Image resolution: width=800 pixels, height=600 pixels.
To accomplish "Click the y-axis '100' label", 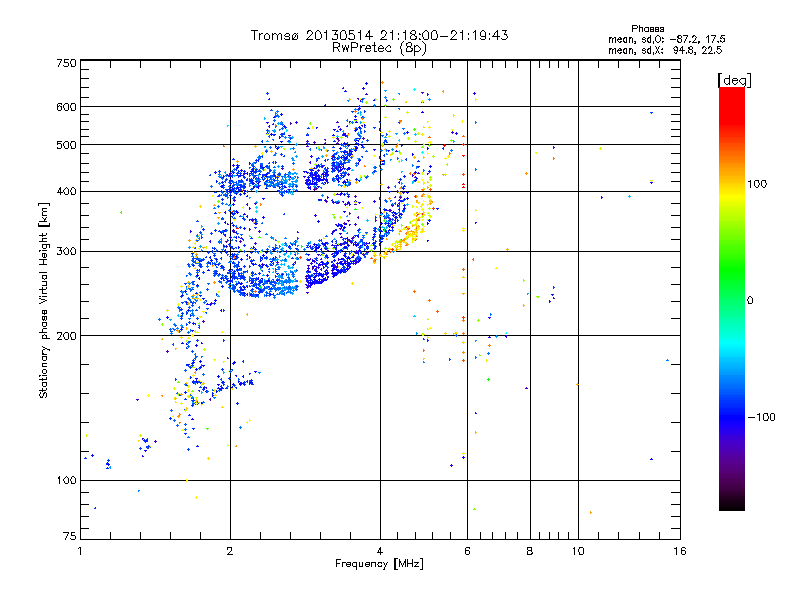I will click(x=66, y=480).
